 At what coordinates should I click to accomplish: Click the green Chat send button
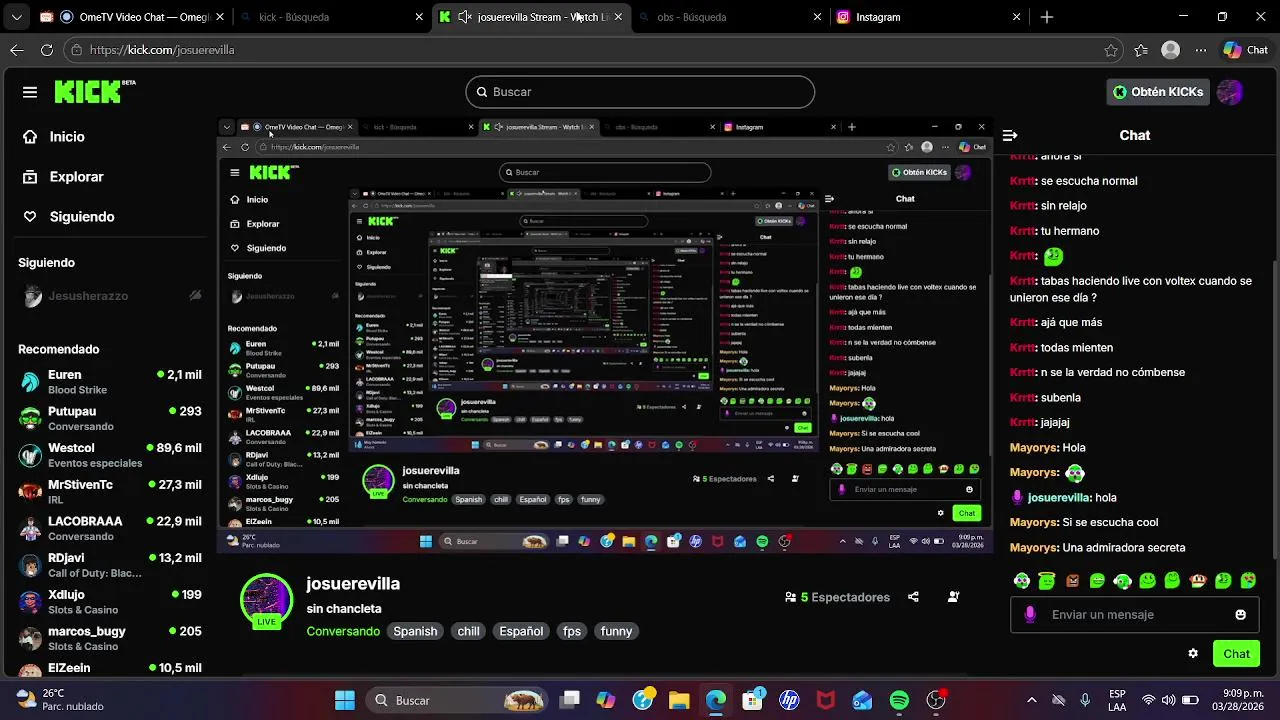coord(1236,654)
